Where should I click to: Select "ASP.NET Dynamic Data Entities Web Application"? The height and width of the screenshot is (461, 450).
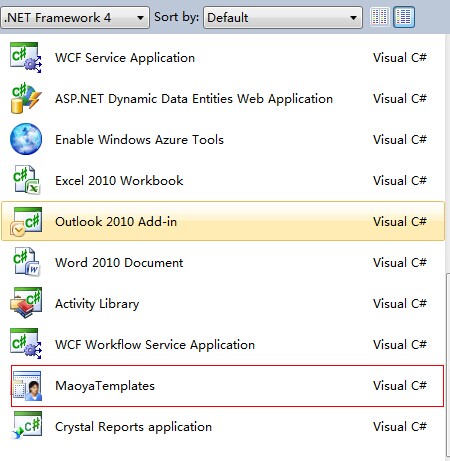tap(194, 99)
